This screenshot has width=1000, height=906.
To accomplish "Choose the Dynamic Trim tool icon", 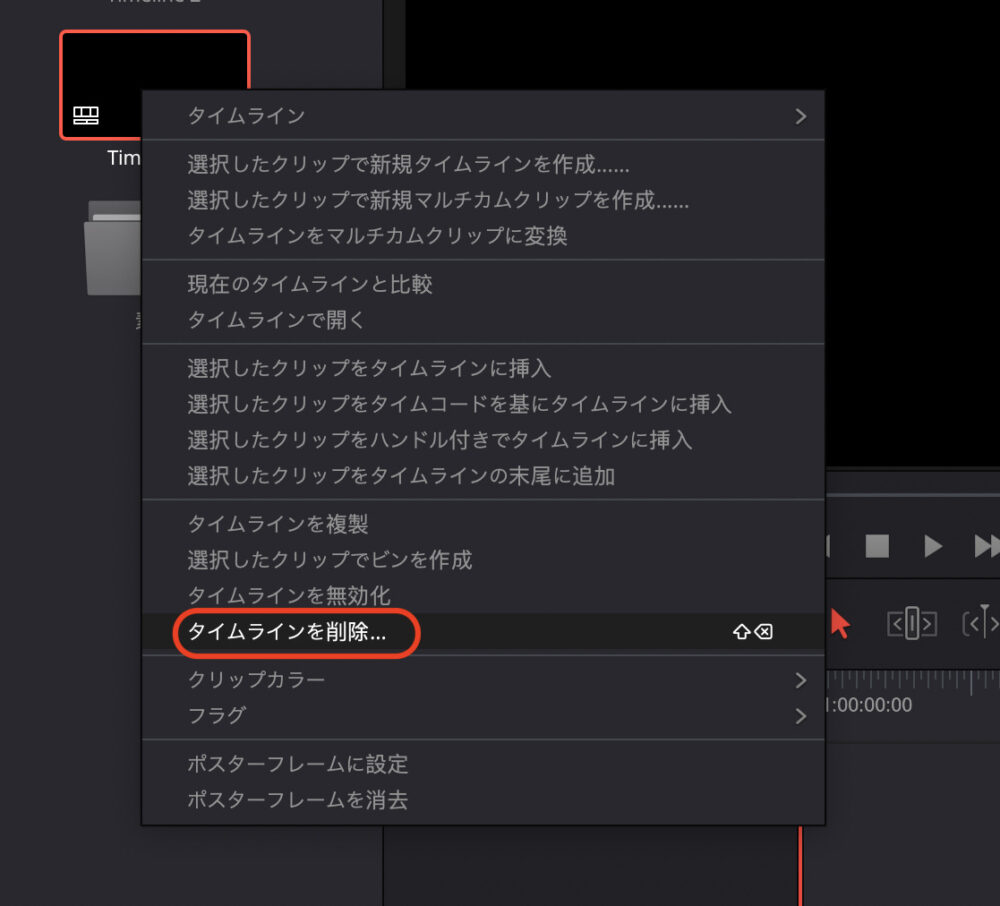I will tap(982, 624).
